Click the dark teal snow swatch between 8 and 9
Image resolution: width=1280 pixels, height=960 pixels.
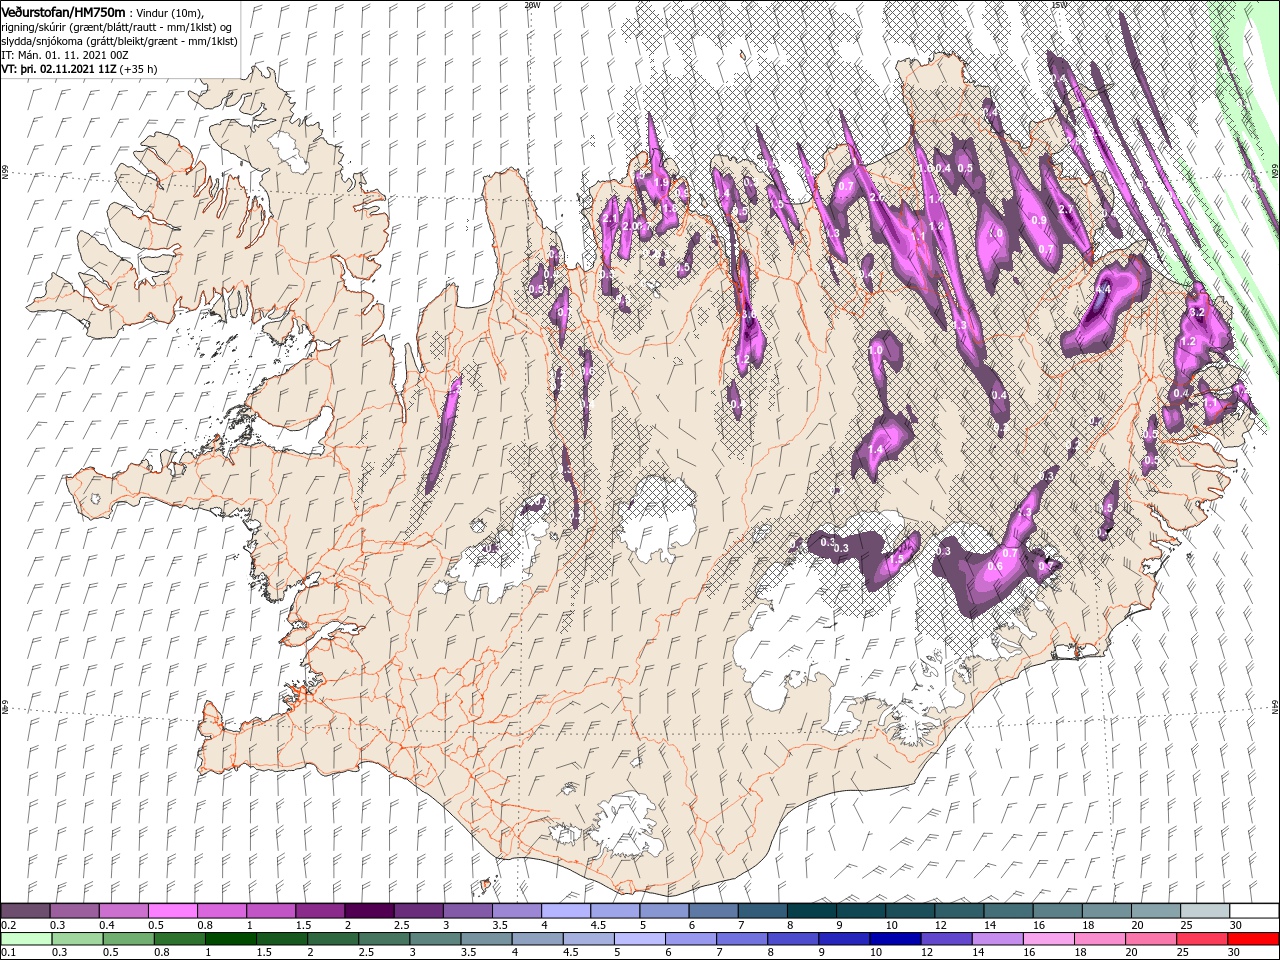coord(811,911)
